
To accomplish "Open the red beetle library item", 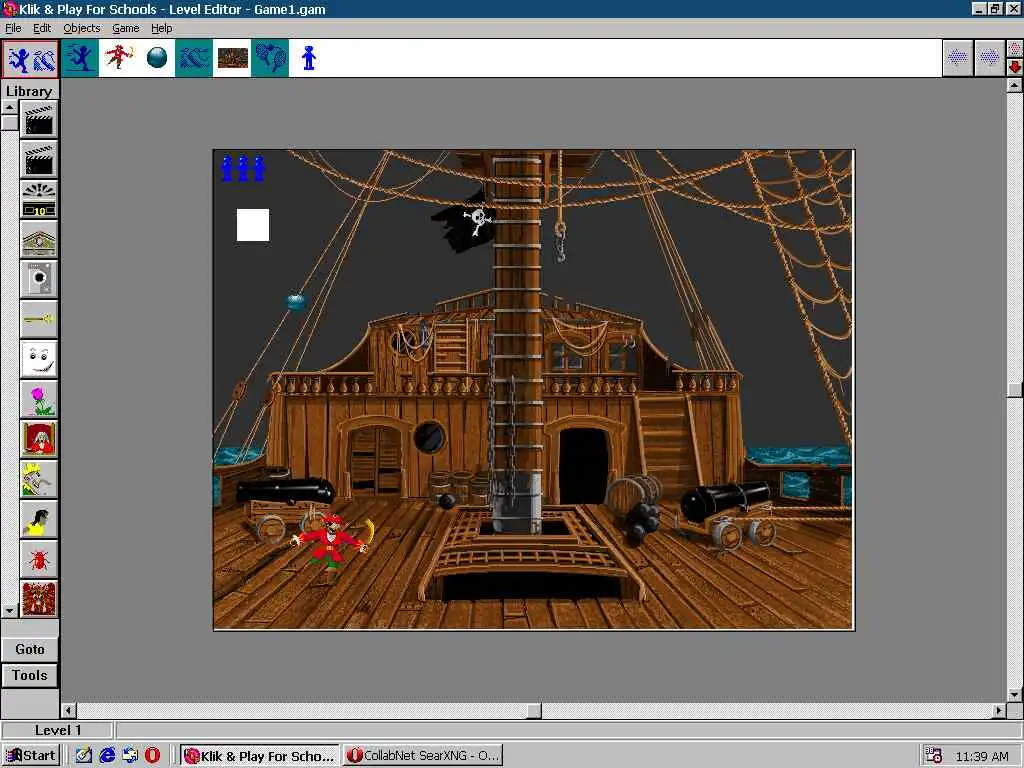I will click(39, 558).
